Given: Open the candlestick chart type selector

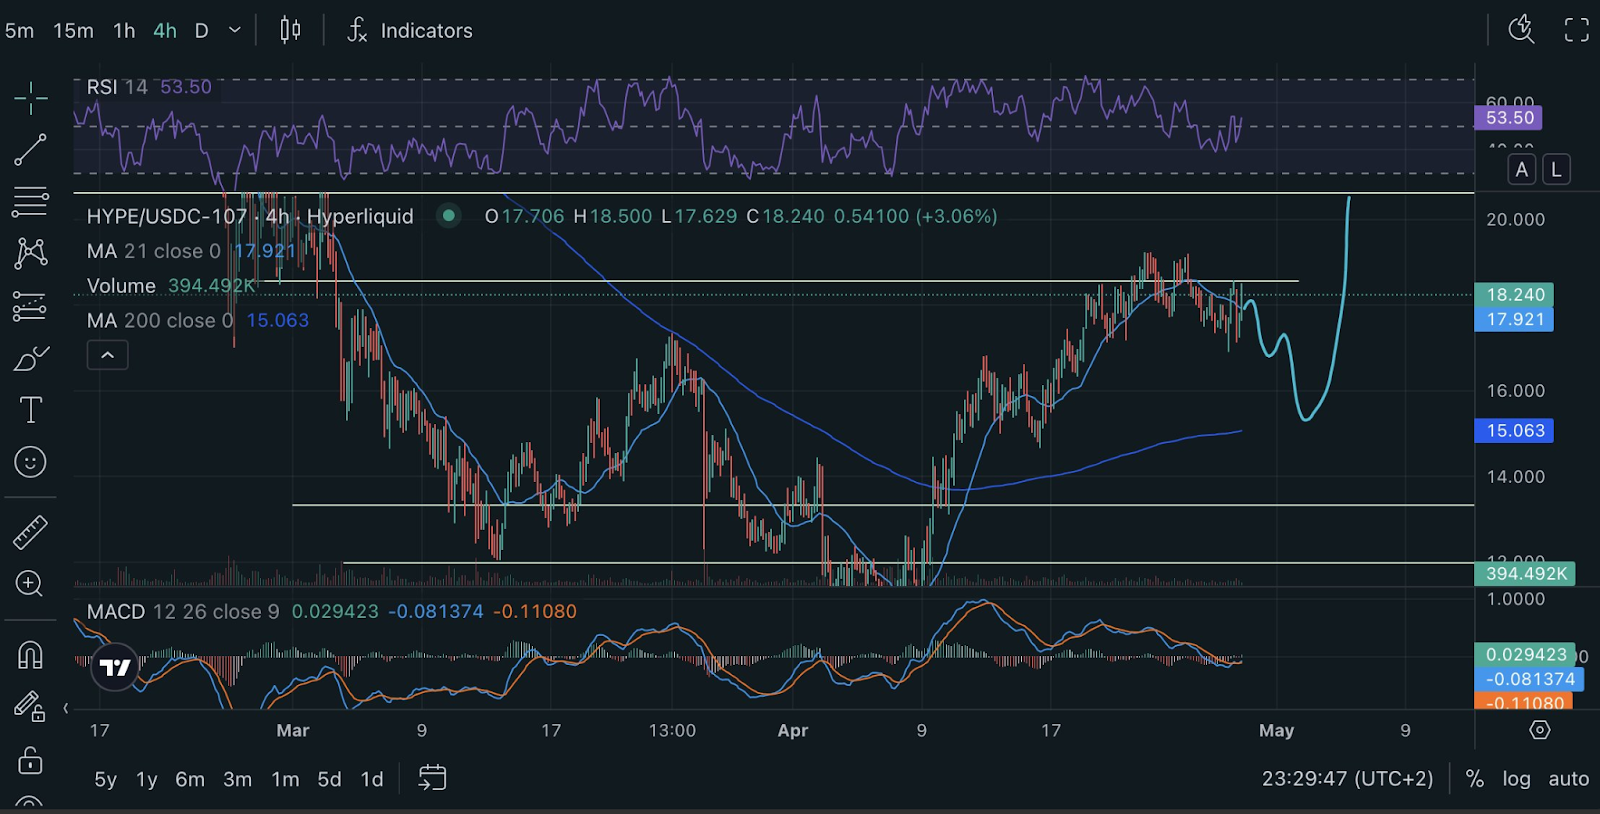Looking at the screenshot, I should tap(290, 30).
